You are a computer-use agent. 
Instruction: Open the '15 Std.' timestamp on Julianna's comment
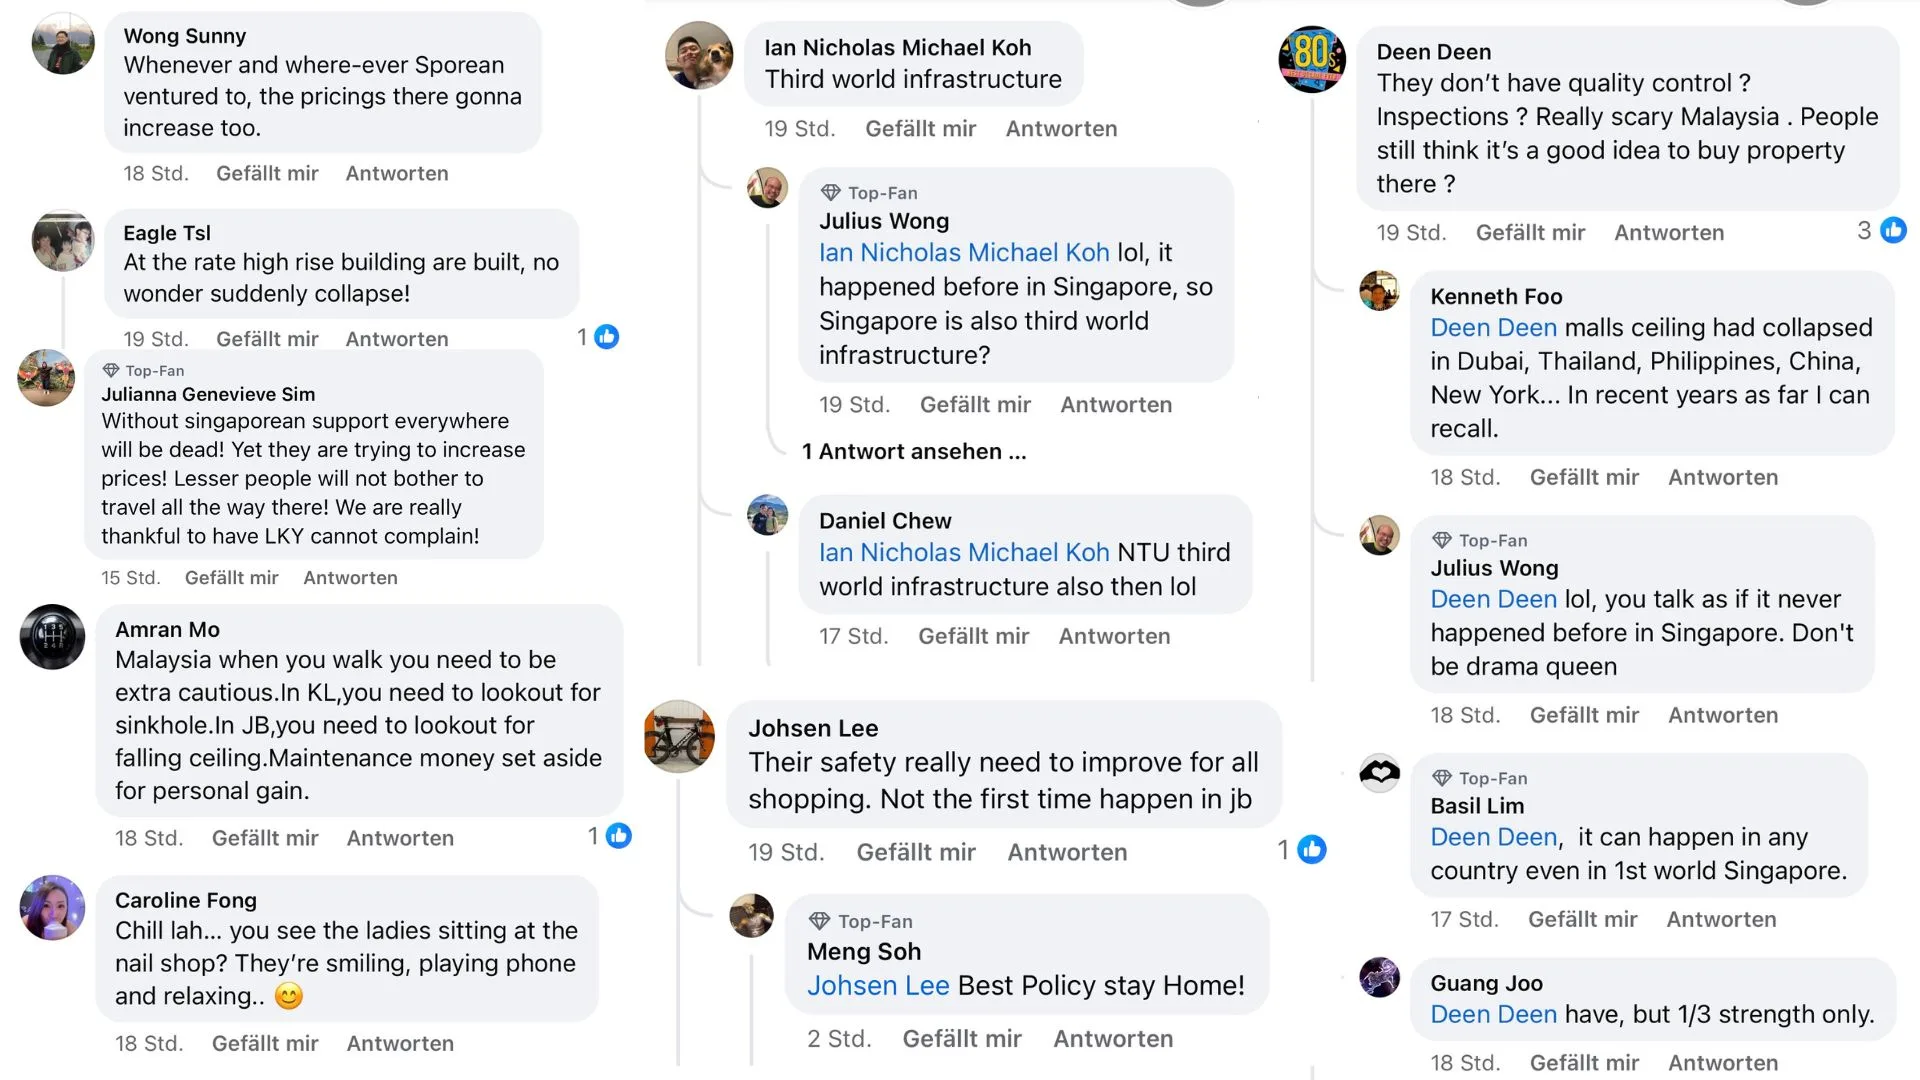click(130, 577)
